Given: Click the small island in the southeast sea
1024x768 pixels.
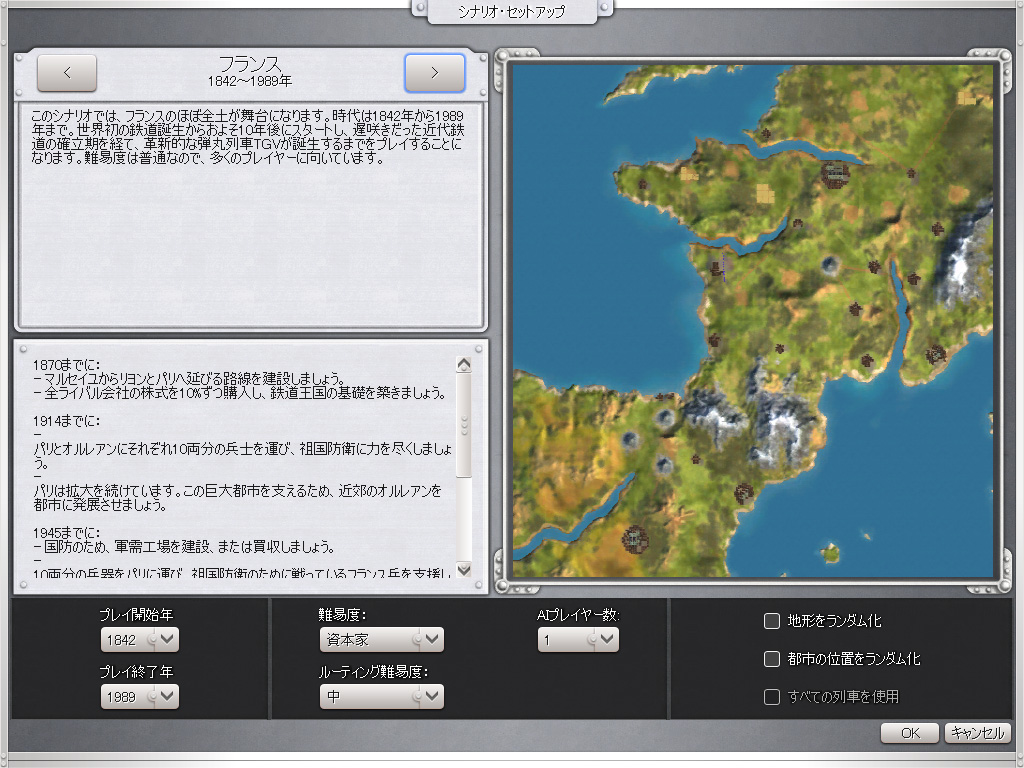Looking at the screenshot, I should (829, 551).
